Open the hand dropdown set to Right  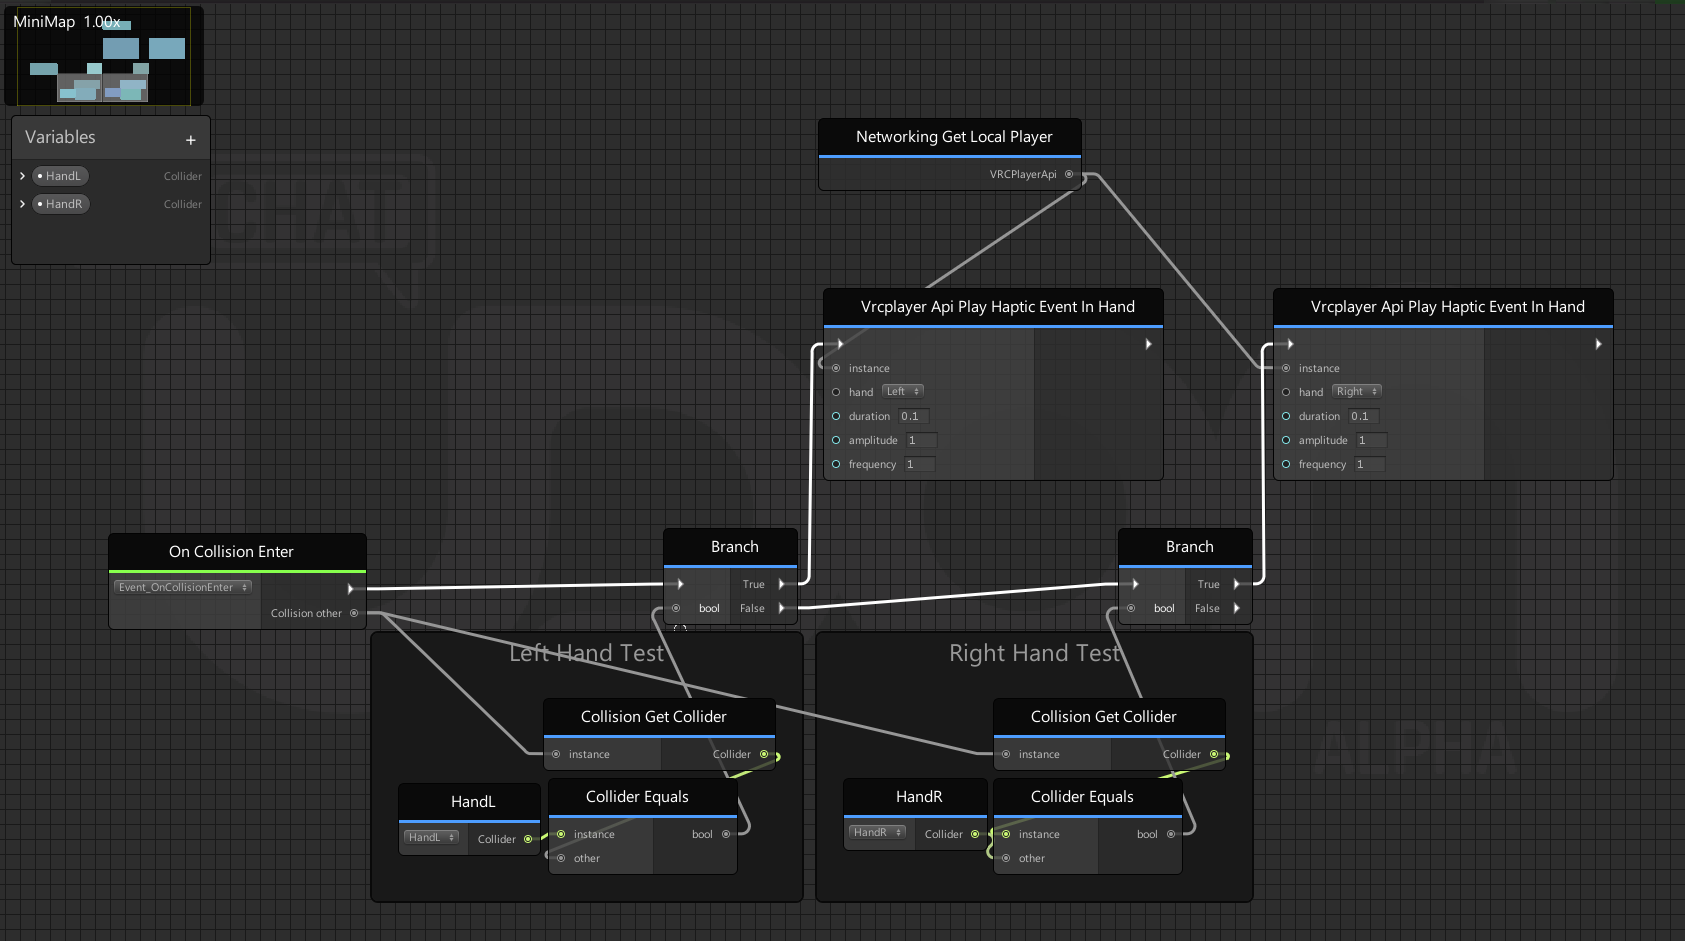(x=1356, y=392)
